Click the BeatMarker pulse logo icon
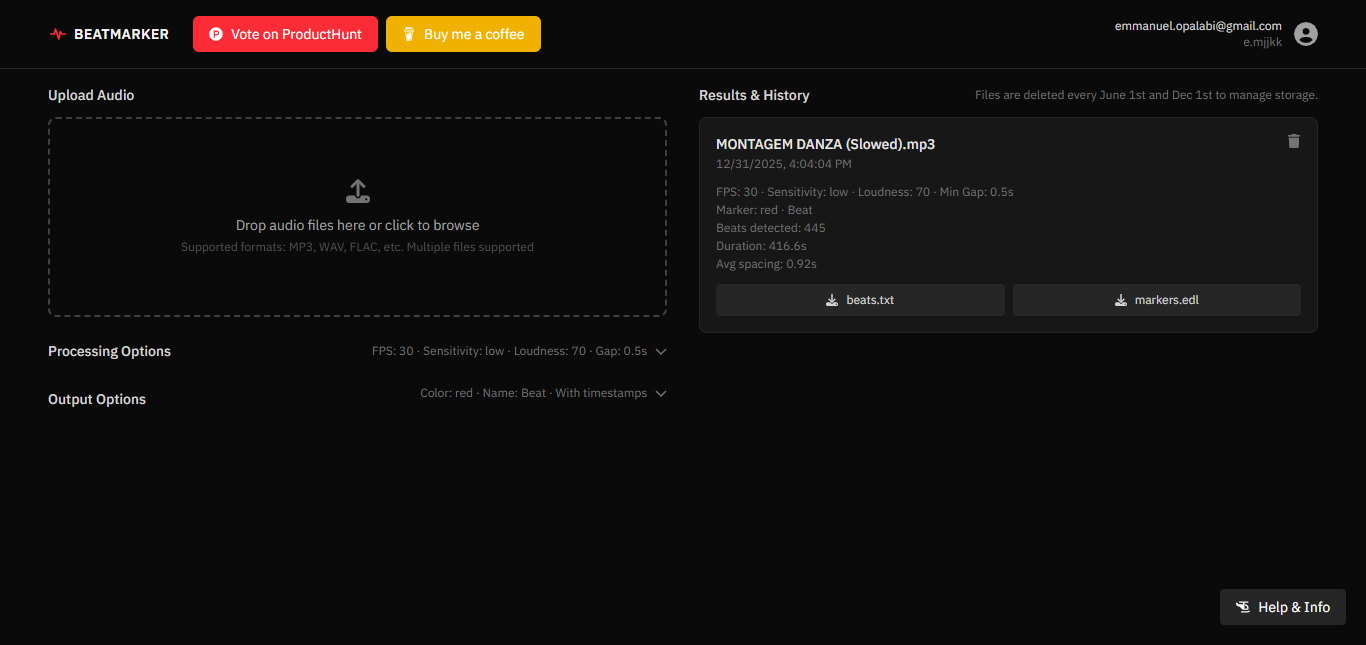This screenshot has height=645, width=1366. pos(57,33)
